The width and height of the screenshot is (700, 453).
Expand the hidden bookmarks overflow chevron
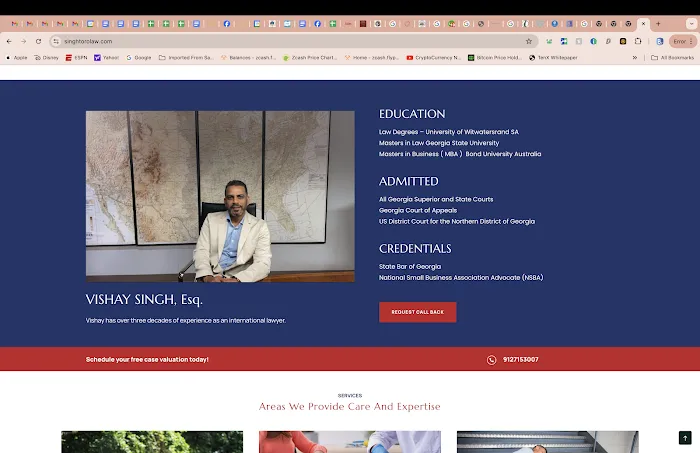(634, 58)
